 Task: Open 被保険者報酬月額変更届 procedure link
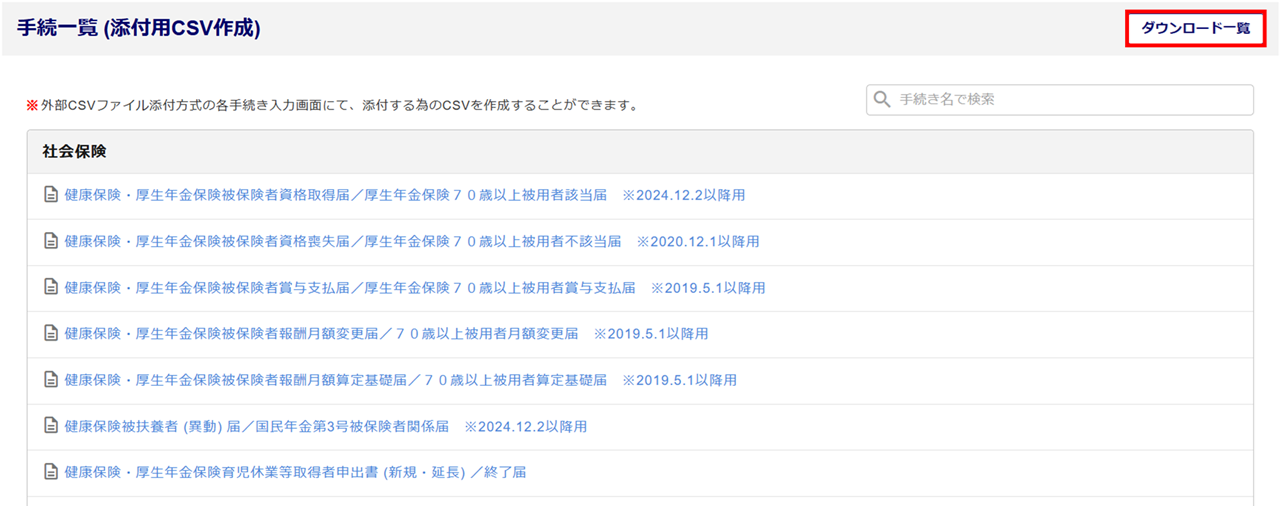point(386,333)
